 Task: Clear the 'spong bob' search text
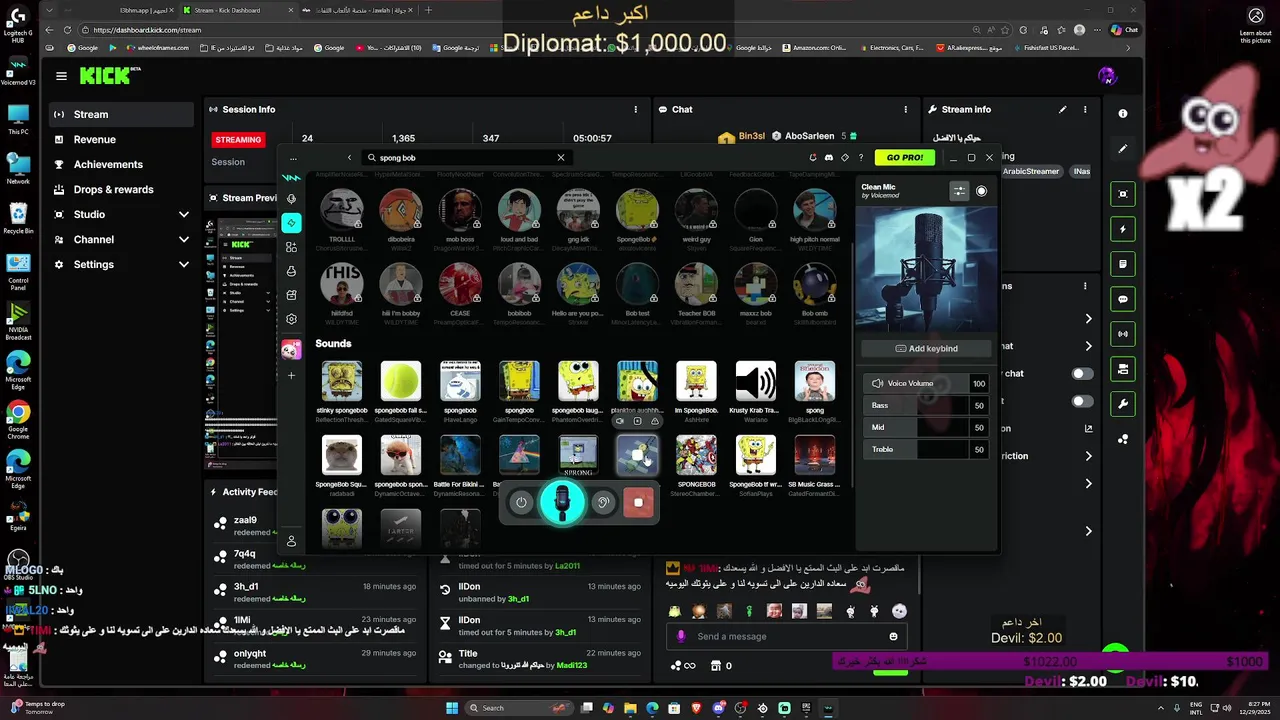[x=561, y=157]
